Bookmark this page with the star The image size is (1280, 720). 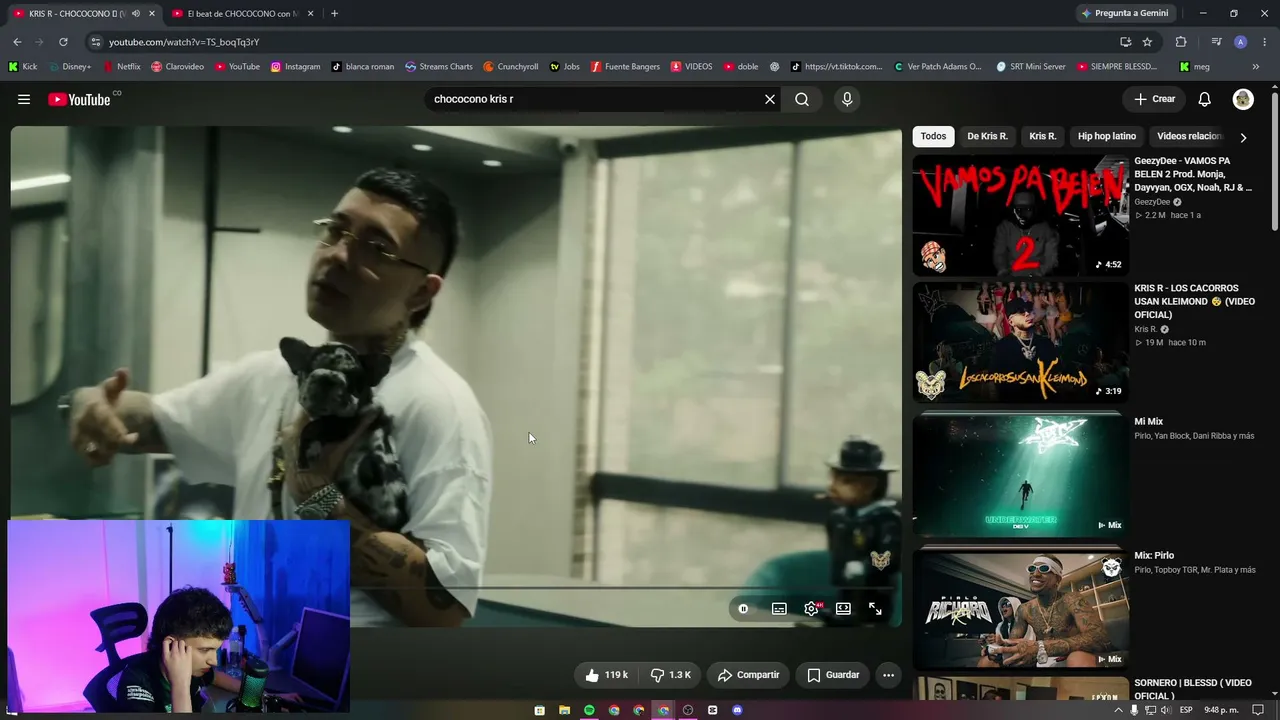click(1147, 42)
